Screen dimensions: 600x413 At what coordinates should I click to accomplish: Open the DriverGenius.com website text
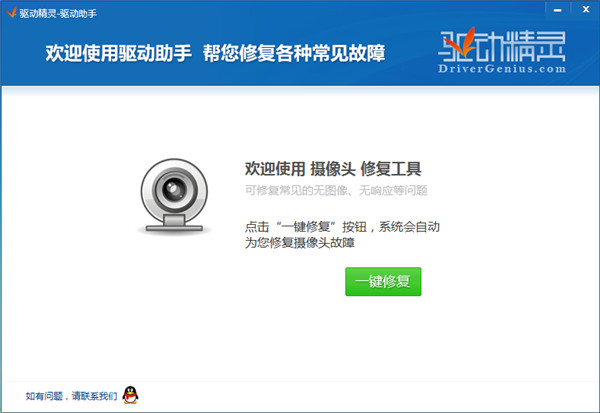[502, 69]
